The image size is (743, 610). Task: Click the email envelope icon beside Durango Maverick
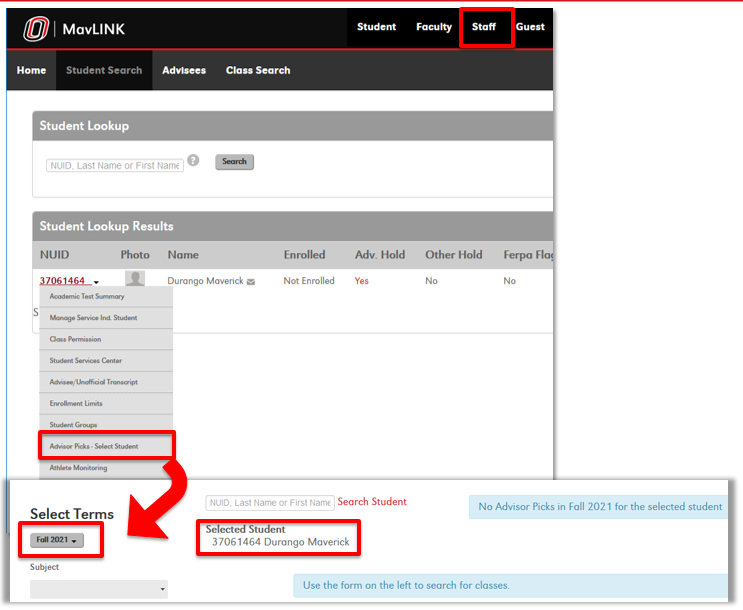[251, 282]
